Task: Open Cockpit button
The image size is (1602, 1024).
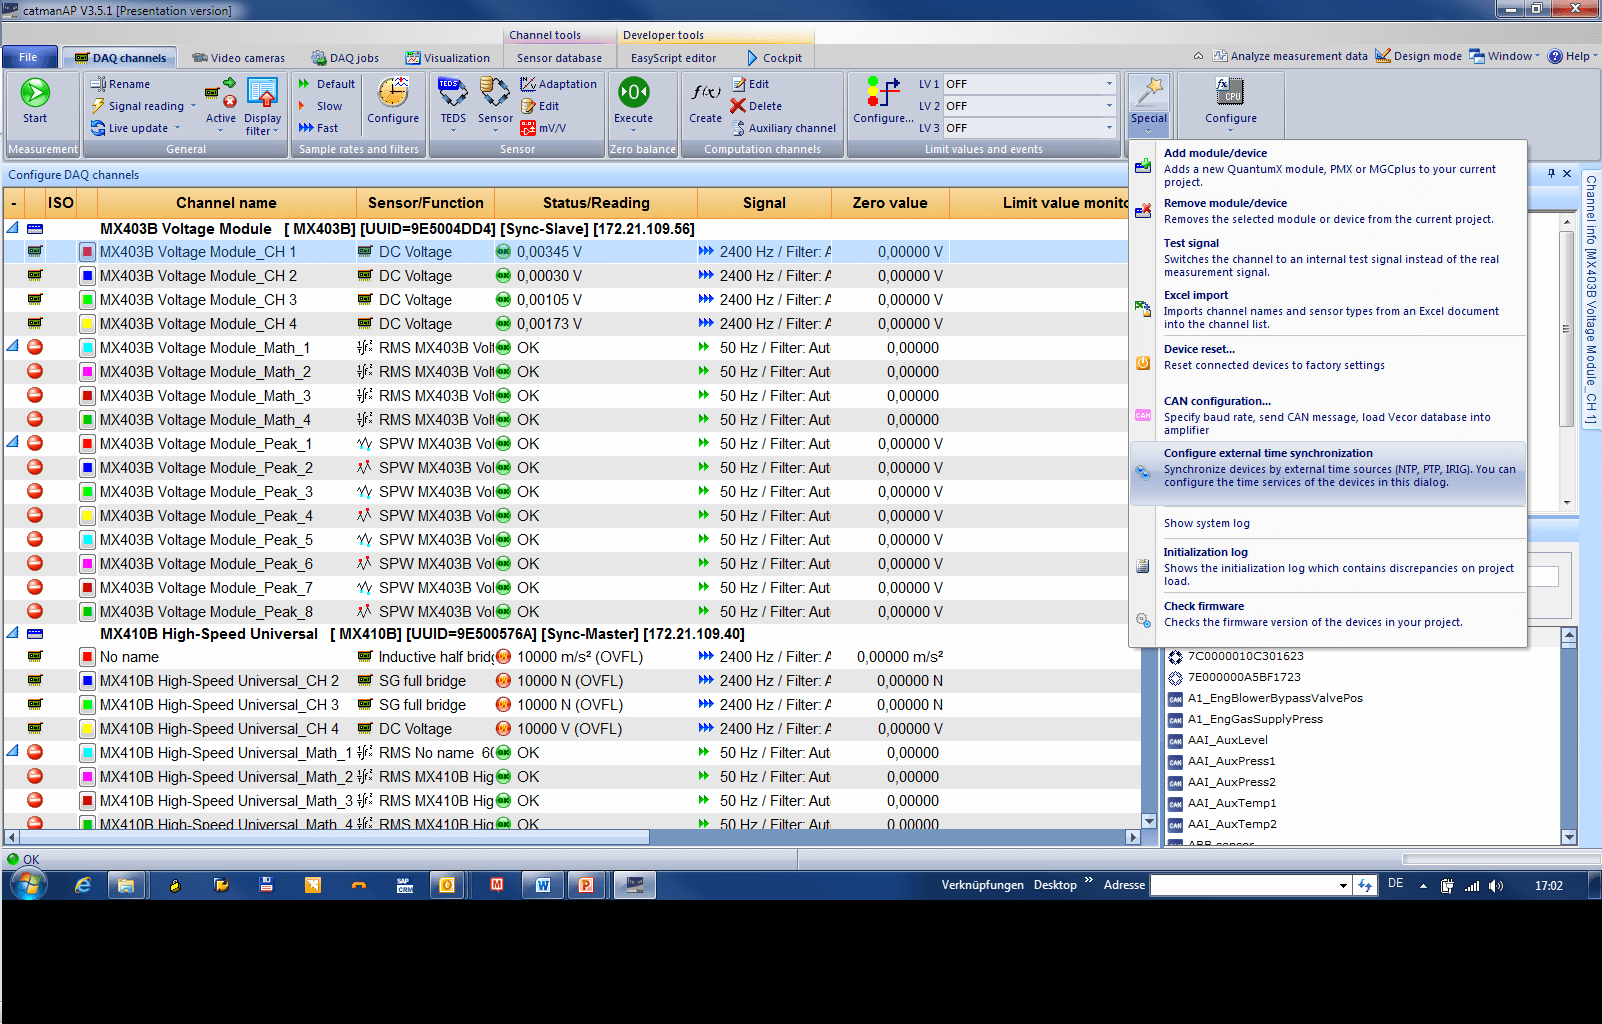Action: point(774,58)
